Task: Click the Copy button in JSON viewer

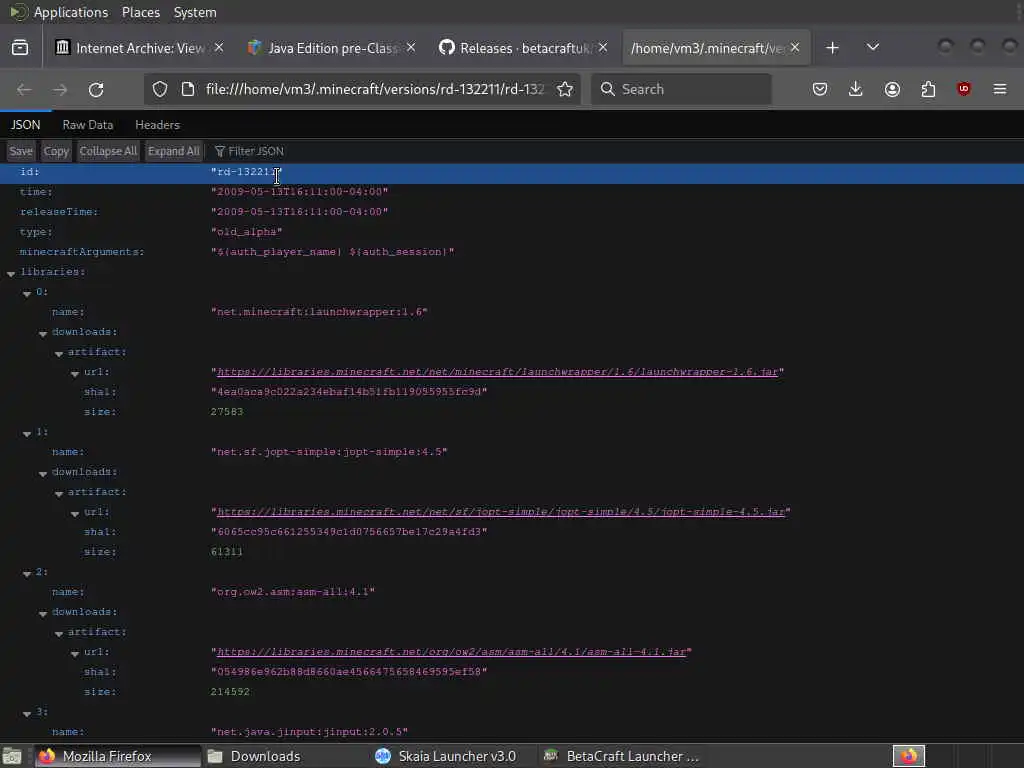Action: 56,151
